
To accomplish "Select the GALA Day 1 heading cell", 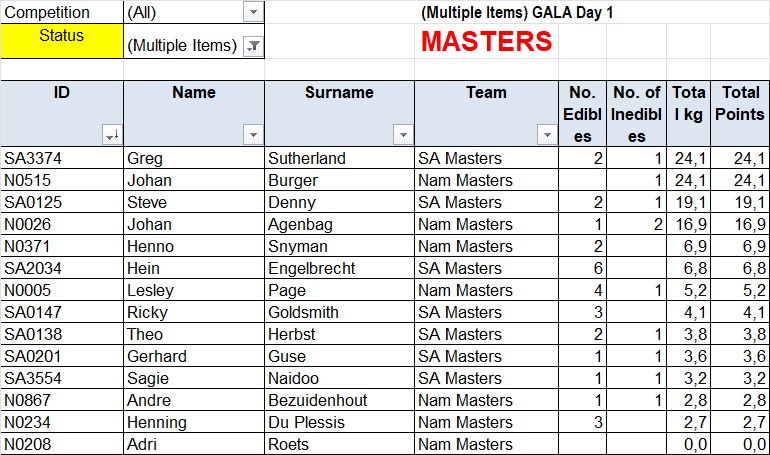I will point(517,12).
